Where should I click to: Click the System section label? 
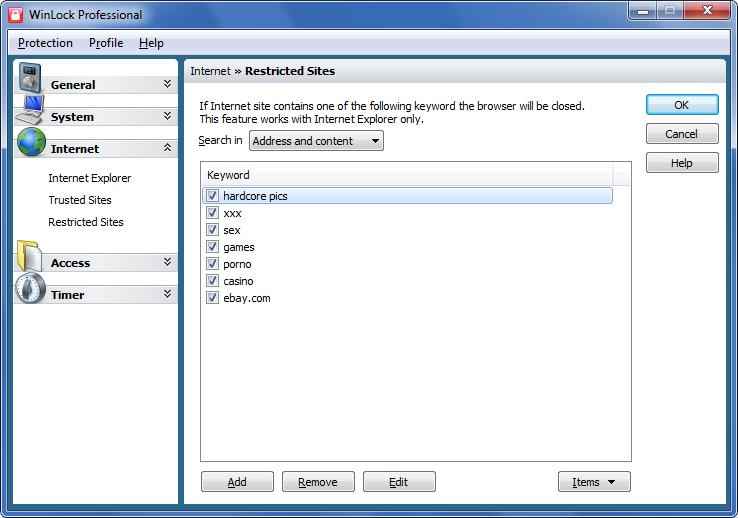(72, 117)
